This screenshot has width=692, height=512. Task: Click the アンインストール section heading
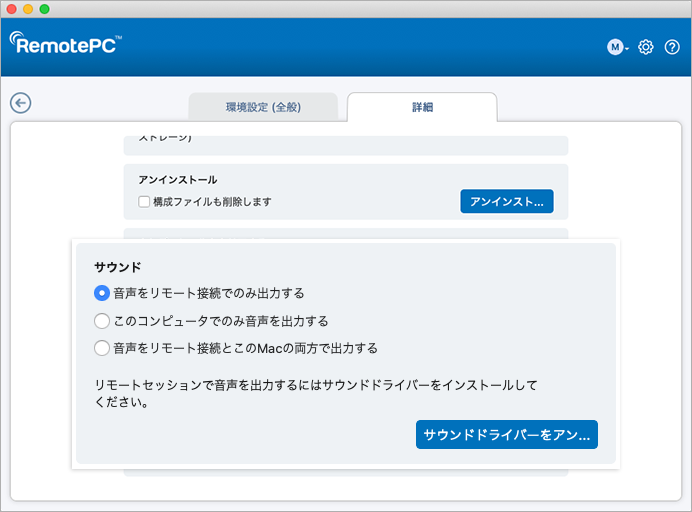pyautogui.click(x=177, y=180)
